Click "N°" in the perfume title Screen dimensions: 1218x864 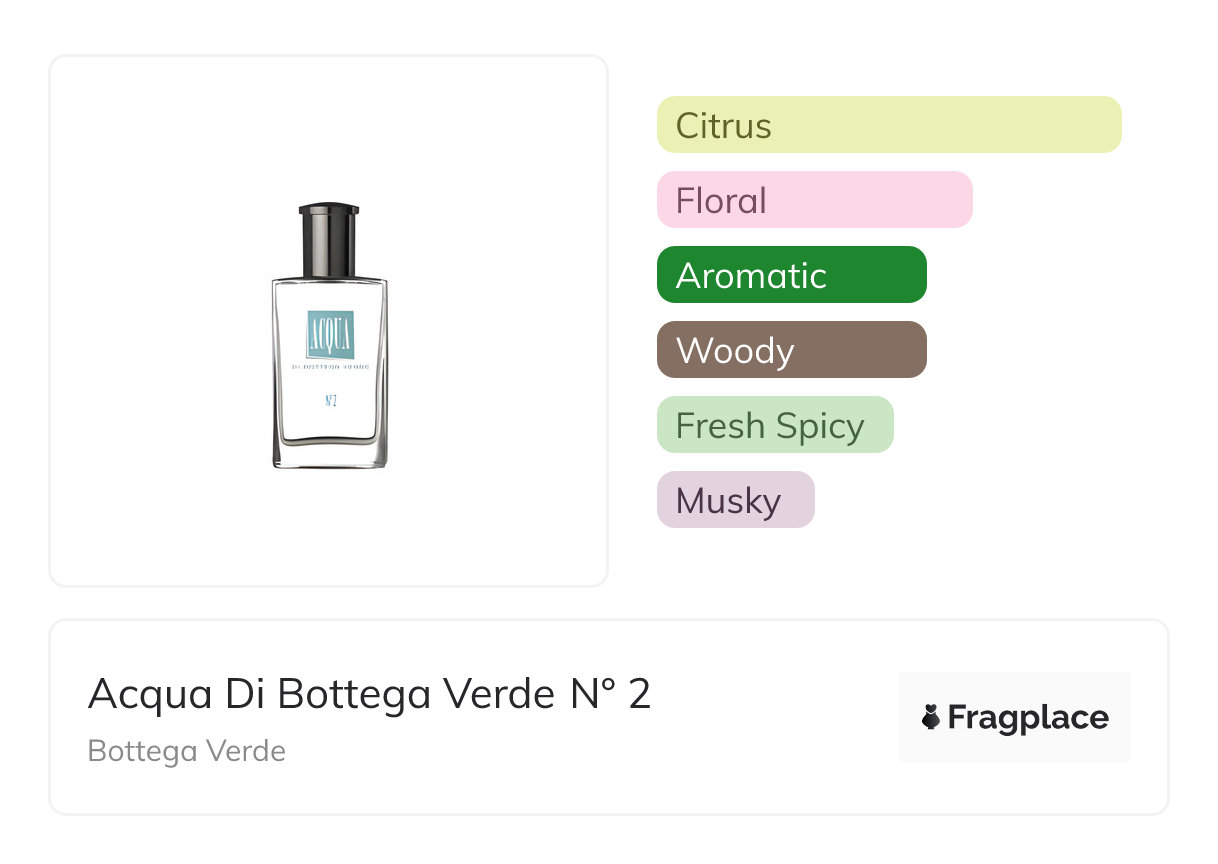[592, 694]
